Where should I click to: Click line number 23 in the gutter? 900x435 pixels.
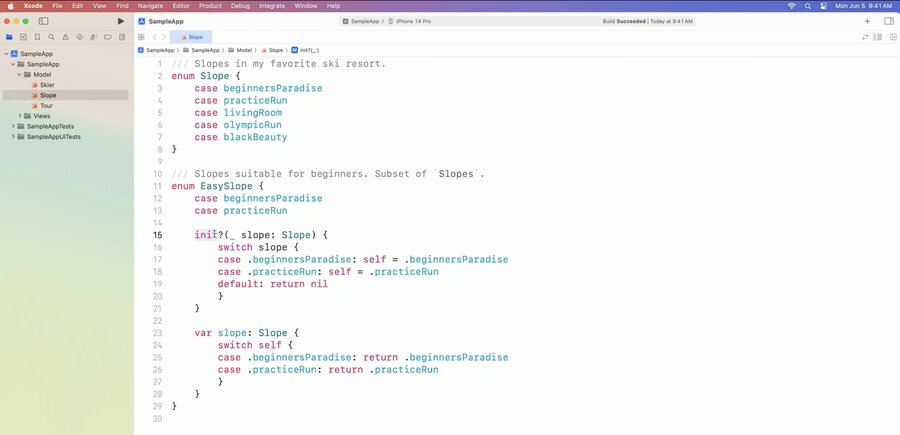pyautogui.click(x=157, y=333)
